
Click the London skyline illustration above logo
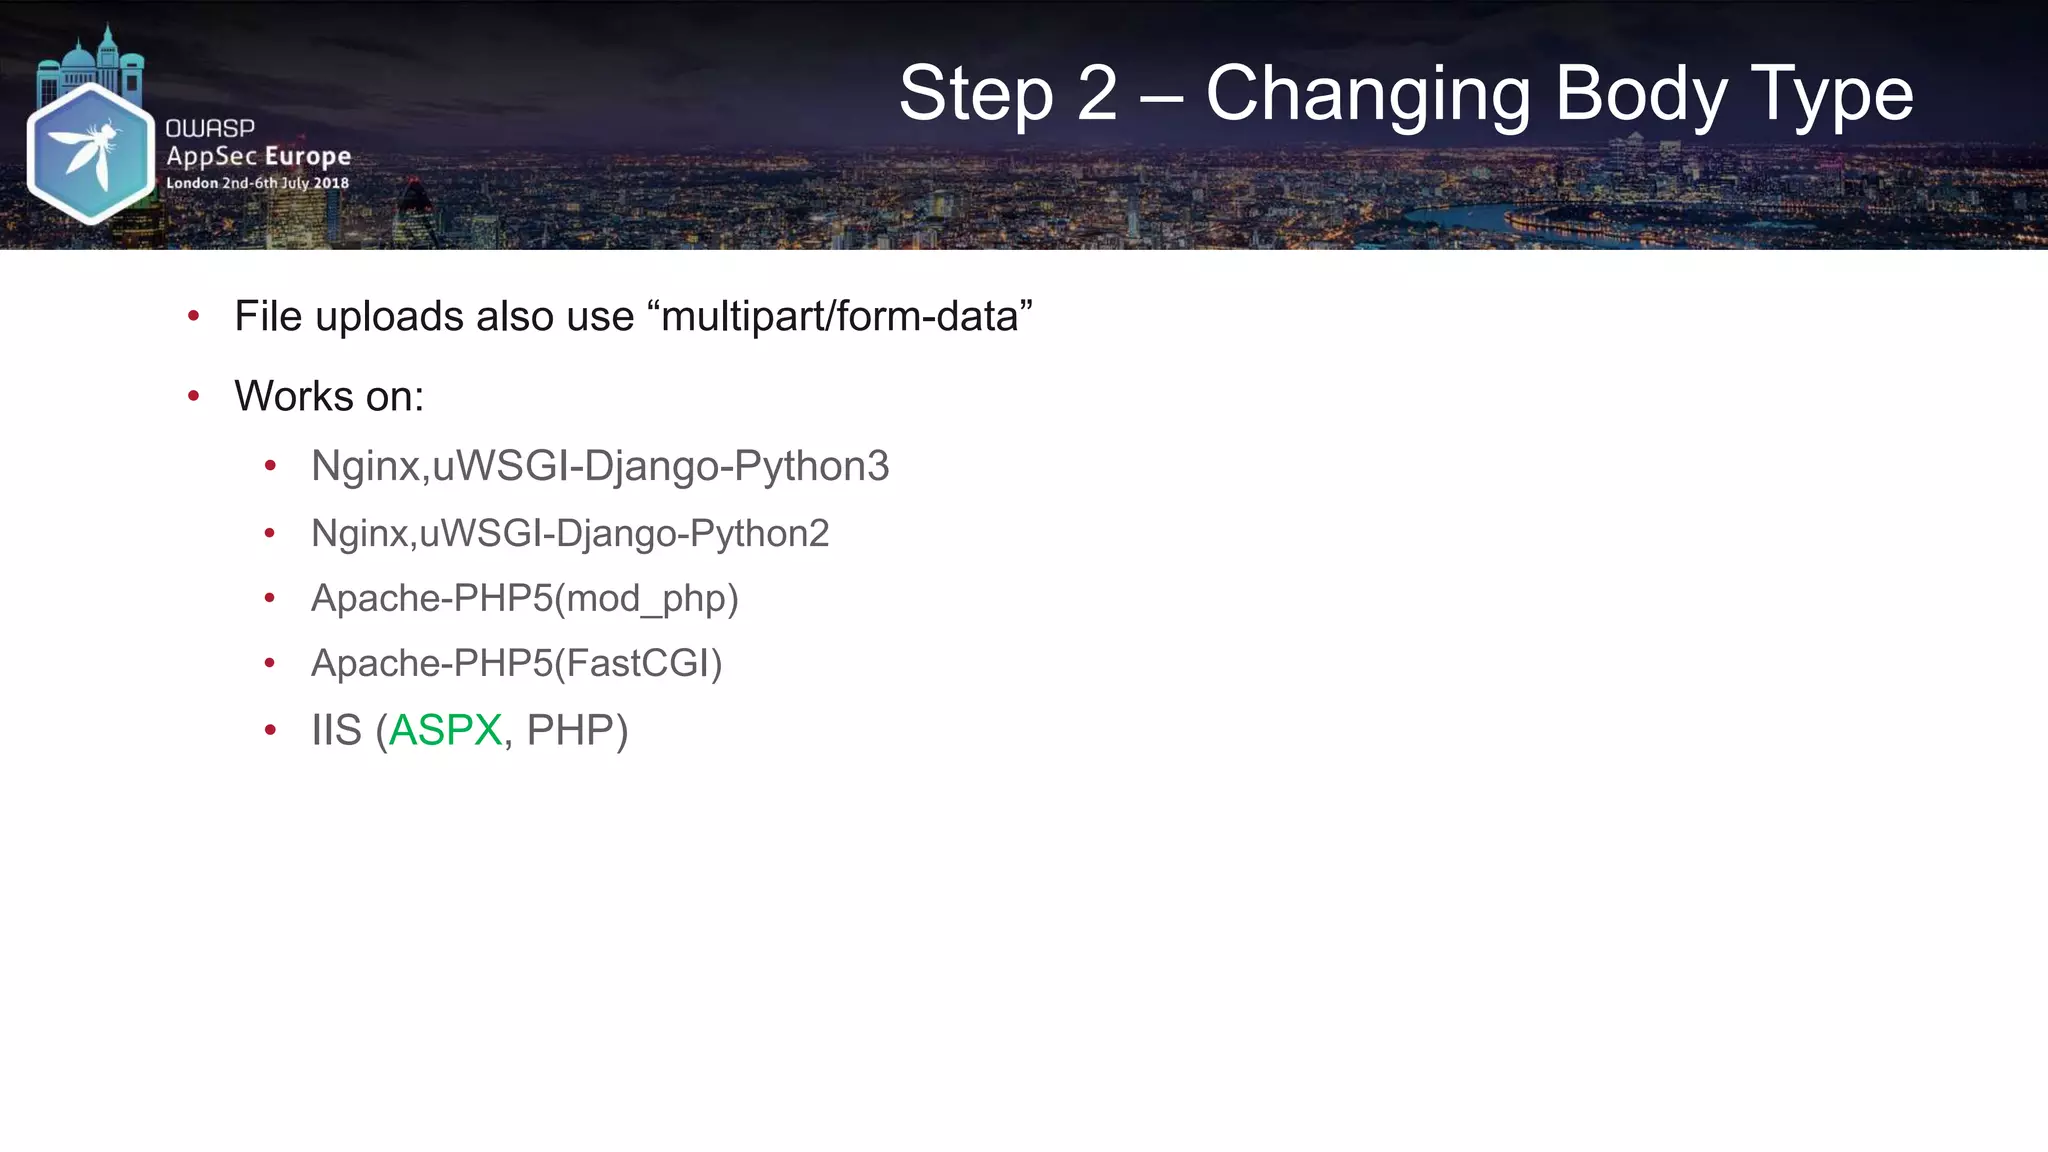pos(90,62)
